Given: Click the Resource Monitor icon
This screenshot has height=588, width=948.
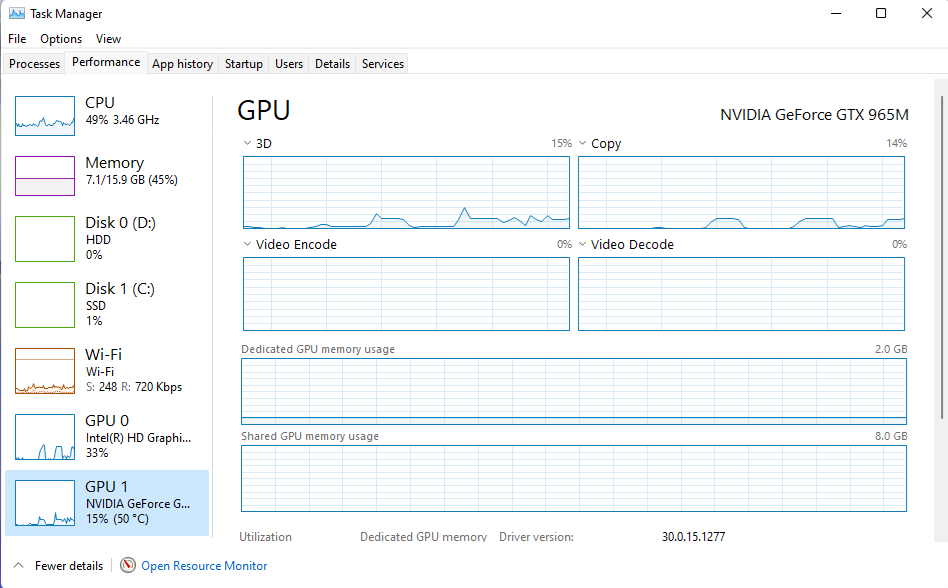Looking at the screenshot, I should click(x=127, y=565).
